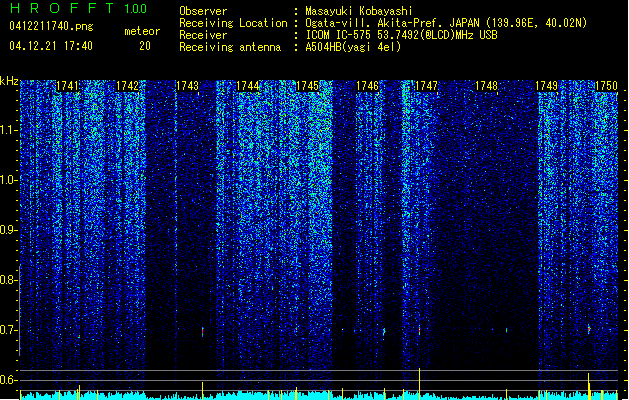The height and width of the screenshot is (400, 629).
Task: Click the cyan signal strength graph at bottom
Action: click(319, 396)
